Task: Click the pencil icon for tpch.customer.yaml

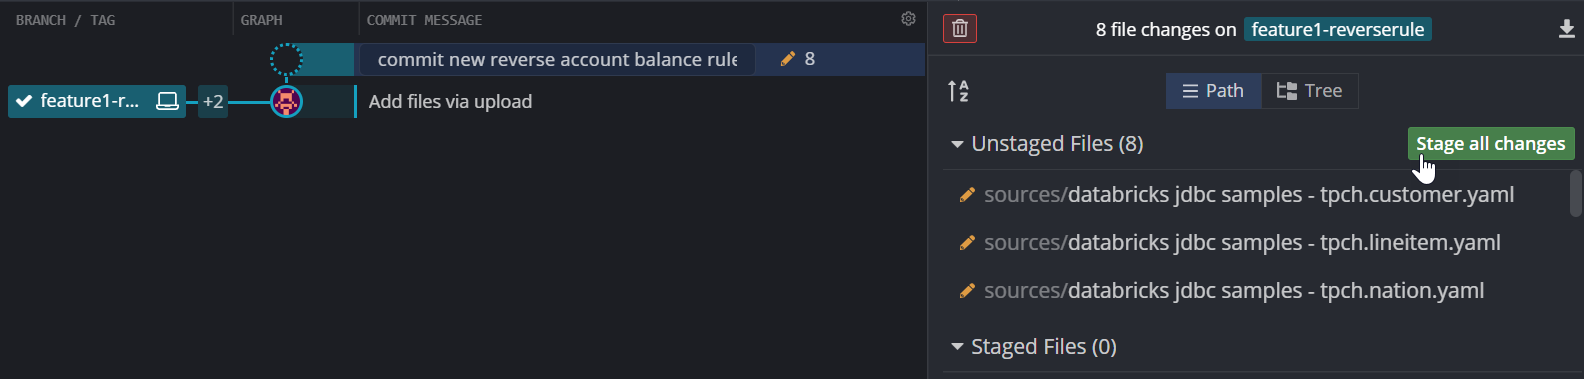Action: point(967,195)
